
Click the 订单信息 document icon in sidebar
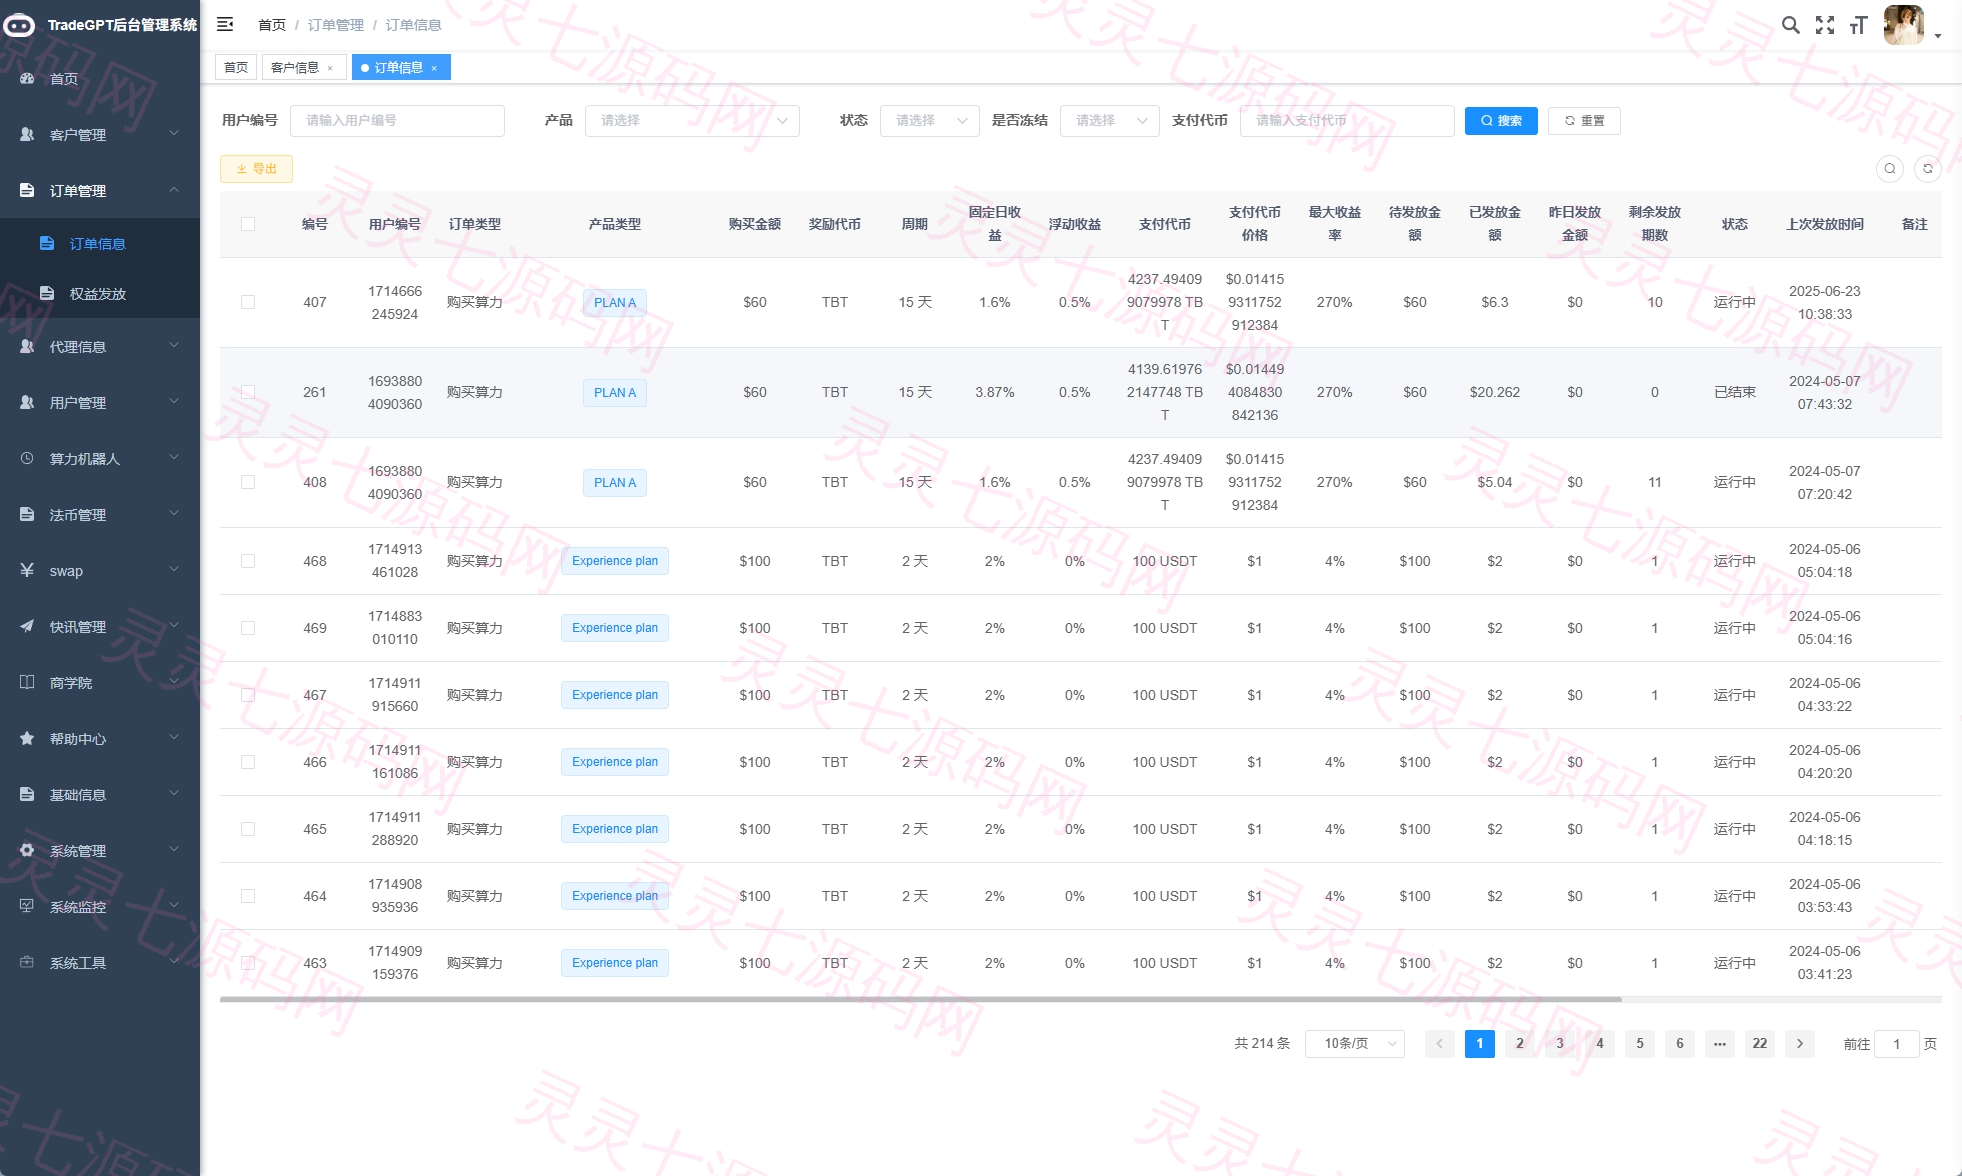pos(46,243)
